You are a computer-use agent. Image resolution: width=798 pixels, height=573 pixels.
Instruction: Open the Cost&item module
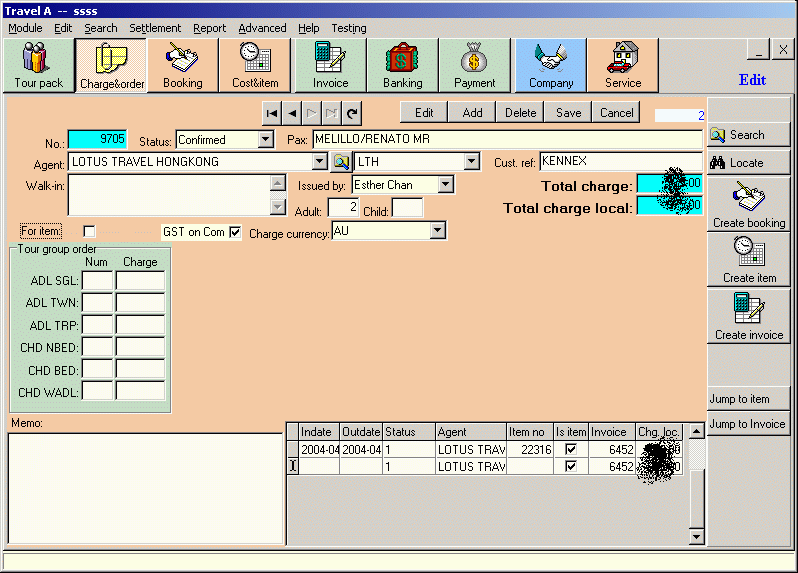[x=255, y=66]
